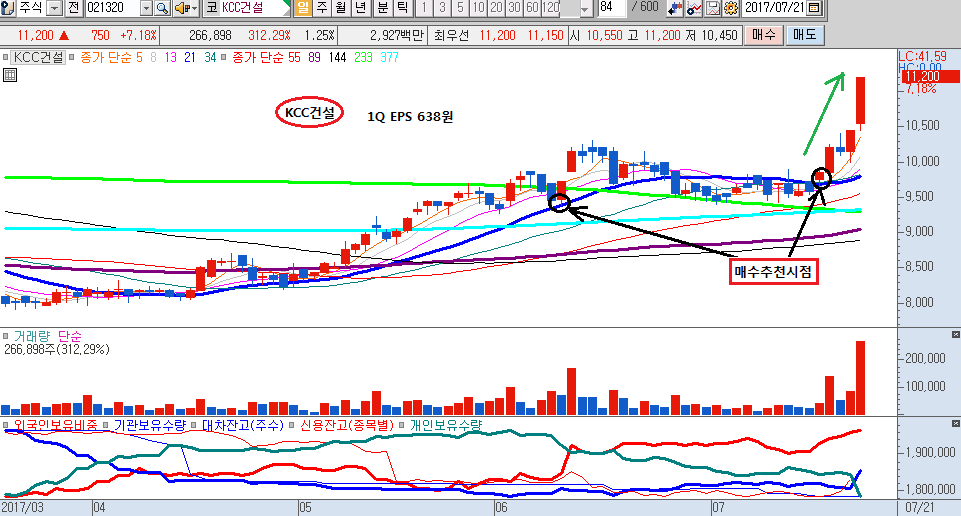Switch to 틱 tick chart
The image size is (961, 516).
pos(402,8)
